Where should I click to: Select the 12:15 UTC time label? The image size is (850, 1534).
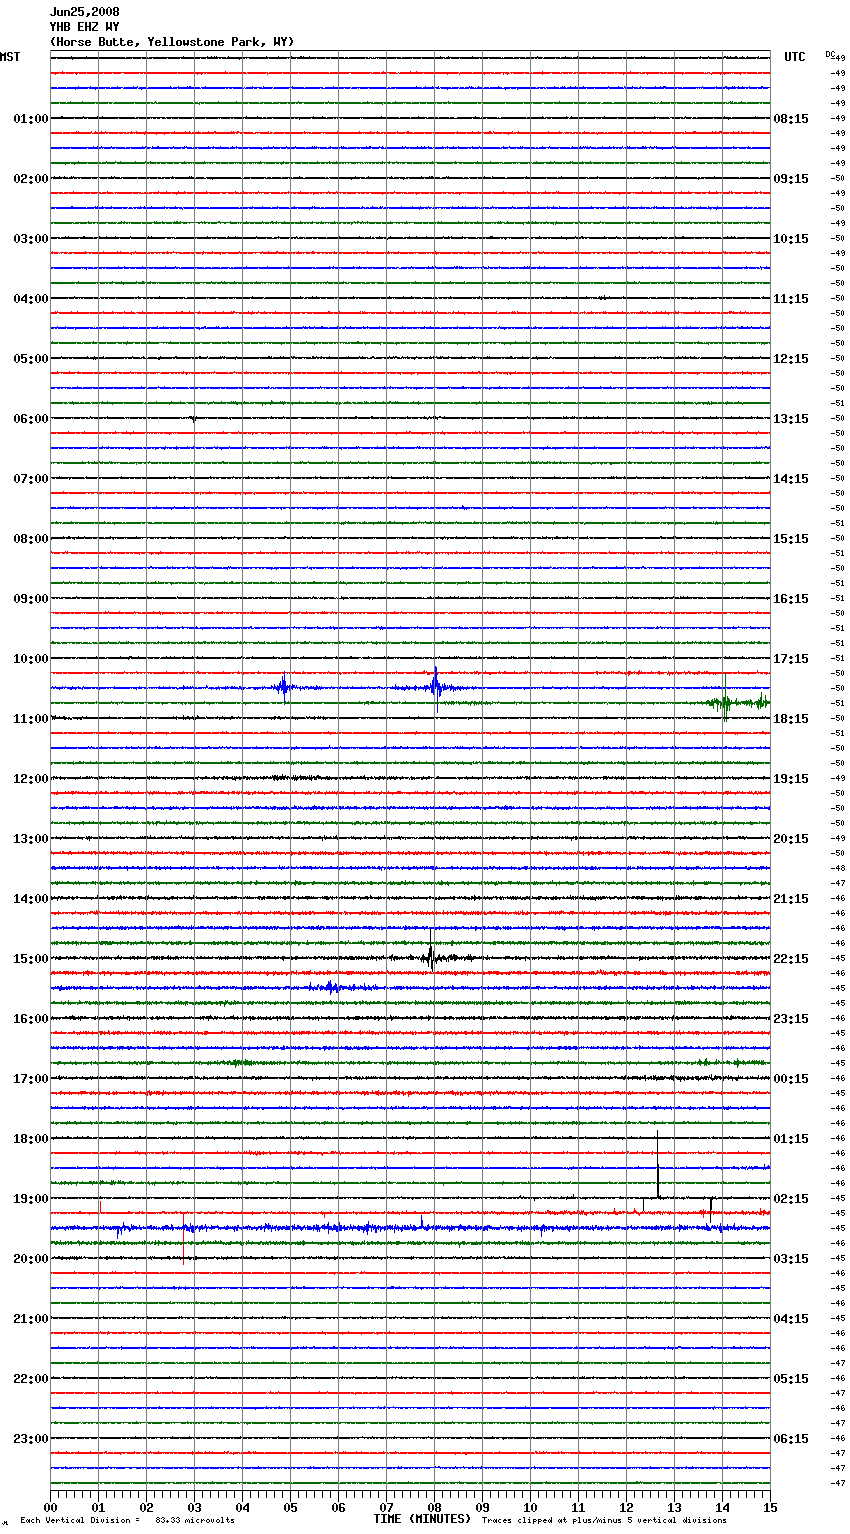[791, 359]
